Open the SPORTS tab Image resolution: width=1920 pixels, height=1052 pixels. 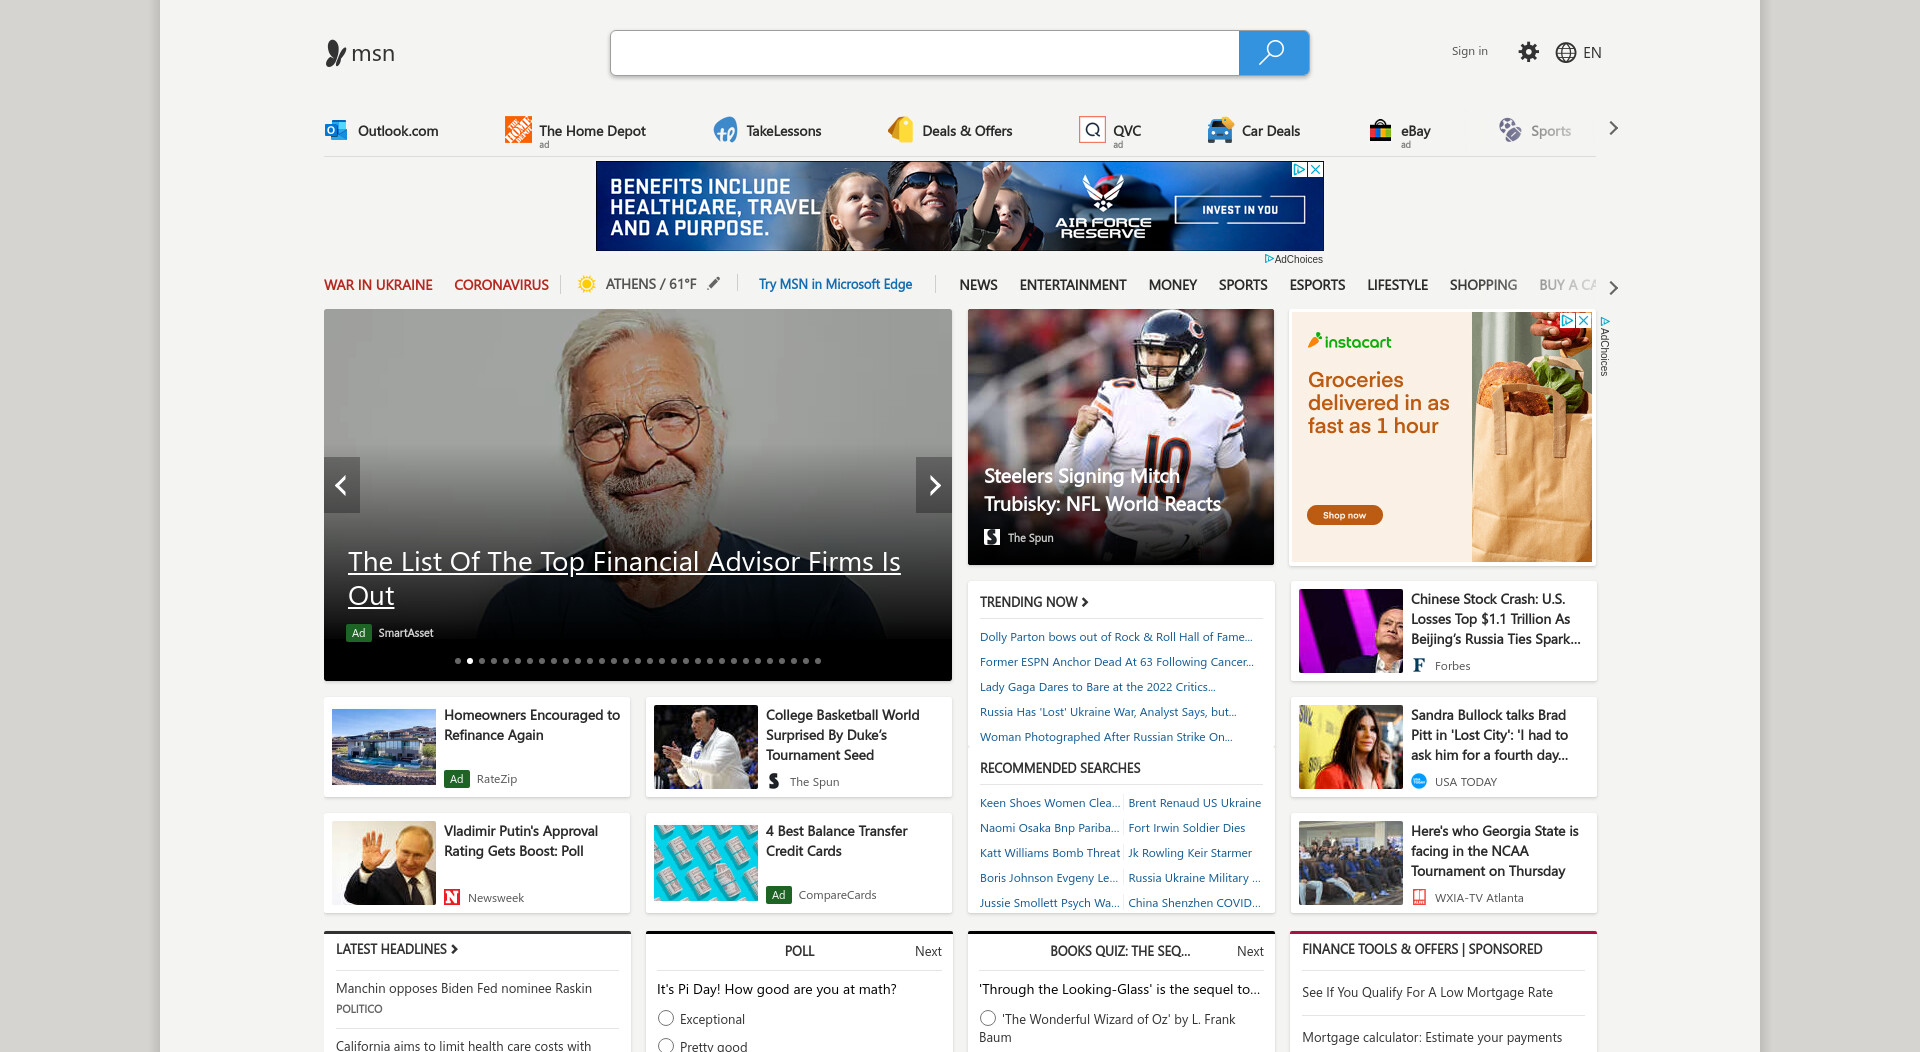(x=1243, y=285)
